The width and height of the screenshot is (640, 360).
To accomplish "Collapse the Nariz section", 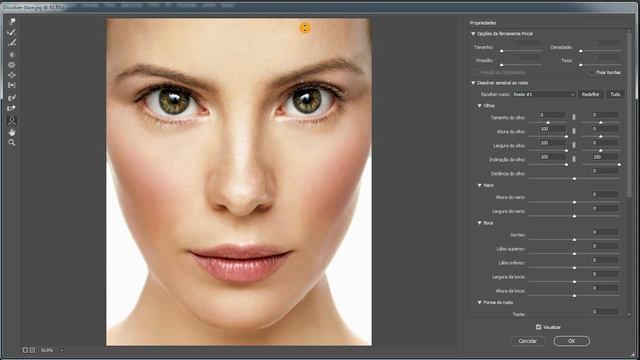I will [x=480, y=185].
